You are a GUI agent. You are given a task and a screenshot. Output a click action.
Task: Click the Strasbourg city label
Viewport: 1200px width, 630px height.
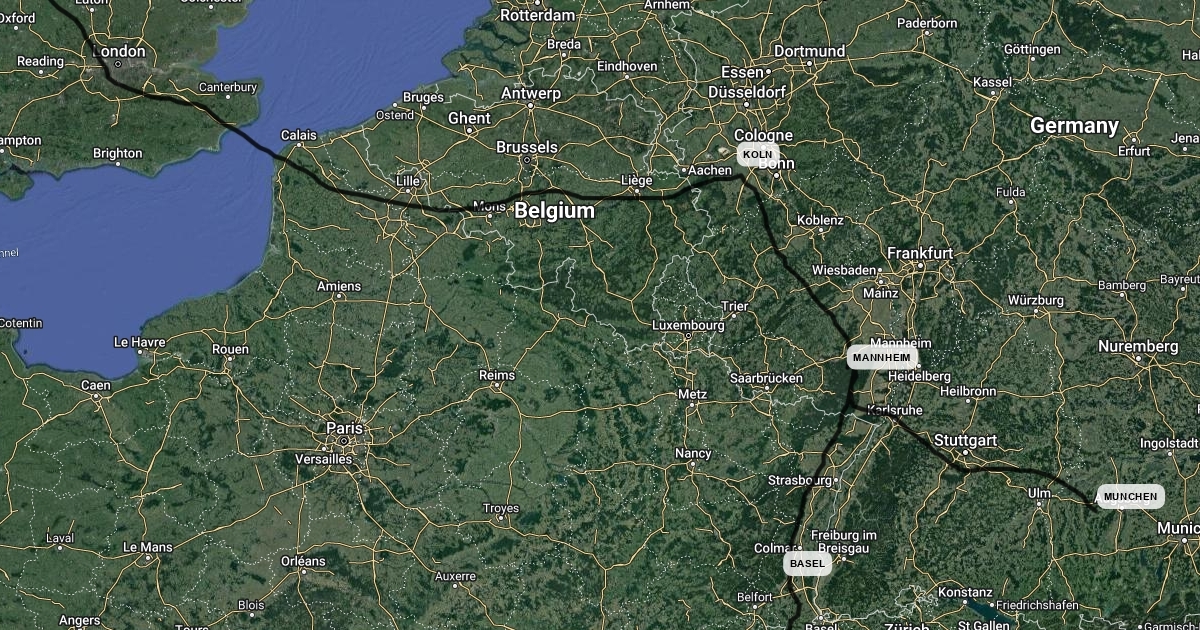(801, 480)
